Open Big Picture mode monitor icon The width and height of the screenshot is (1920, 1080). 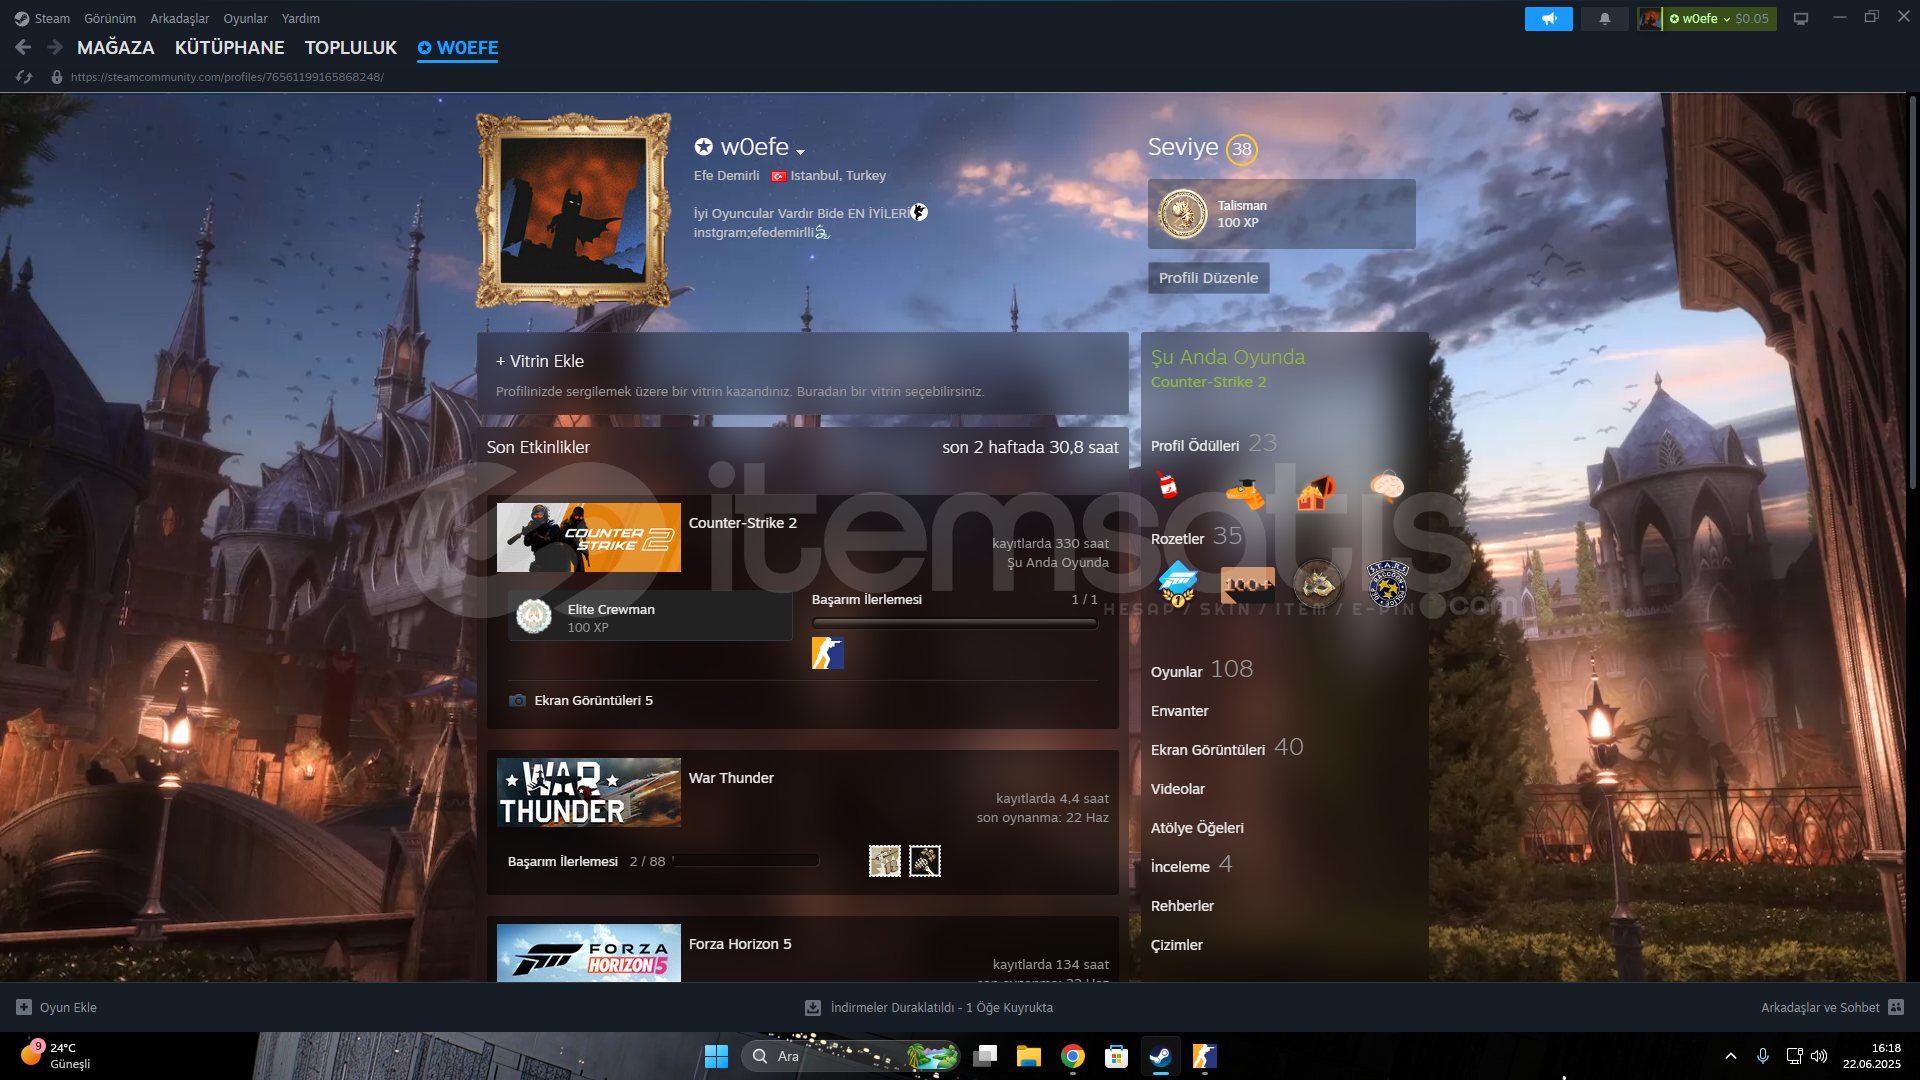coord(1801,19)
